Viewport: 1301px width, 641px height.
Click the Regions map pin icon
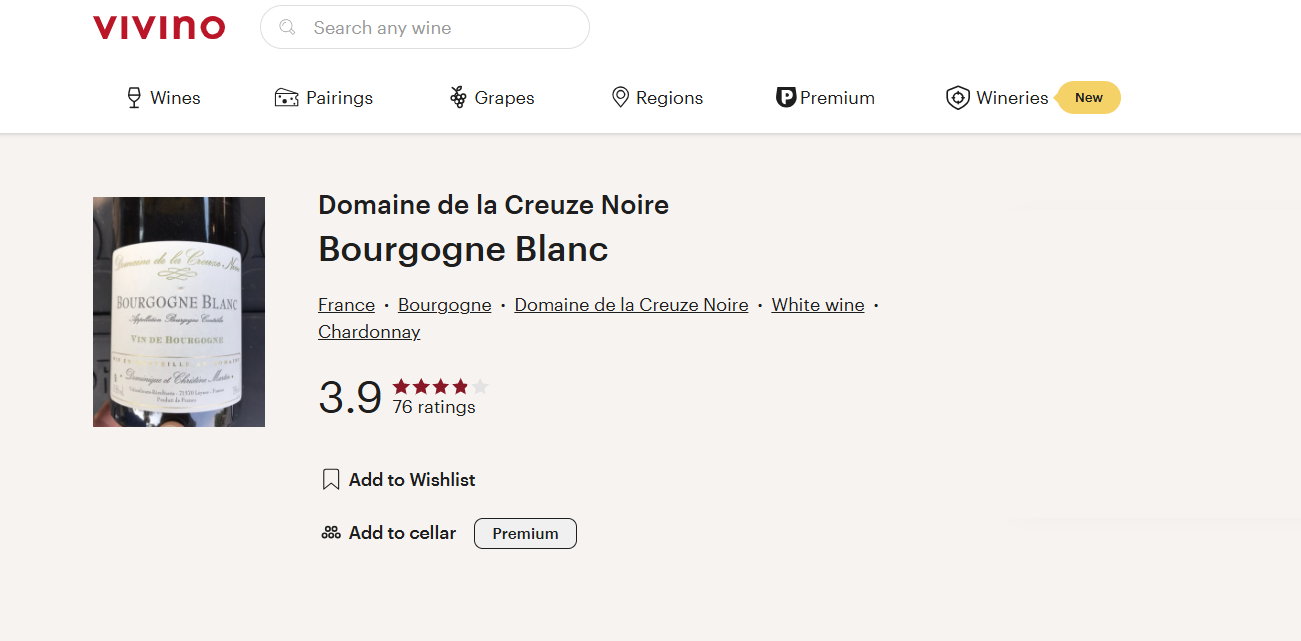[x=620, y=98]
